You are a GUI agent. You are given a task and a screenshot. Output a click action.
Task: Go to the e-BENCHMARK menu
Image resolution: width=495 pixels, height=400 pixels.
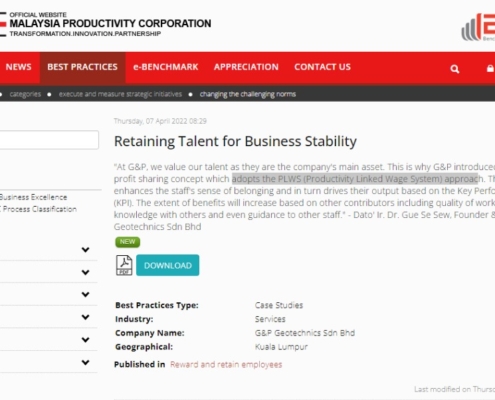click(166, 67)
